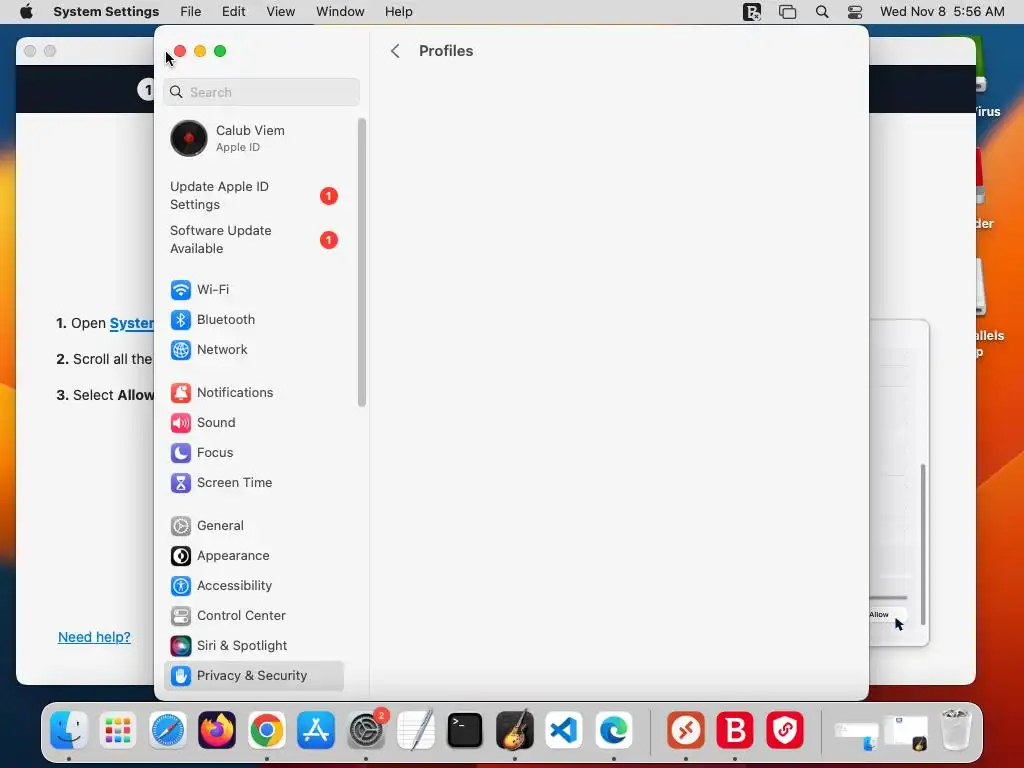Screen dimensions: 1024x768
Task: Click the settings Search field
Action: pyautogui.click(x=261, y=92)
